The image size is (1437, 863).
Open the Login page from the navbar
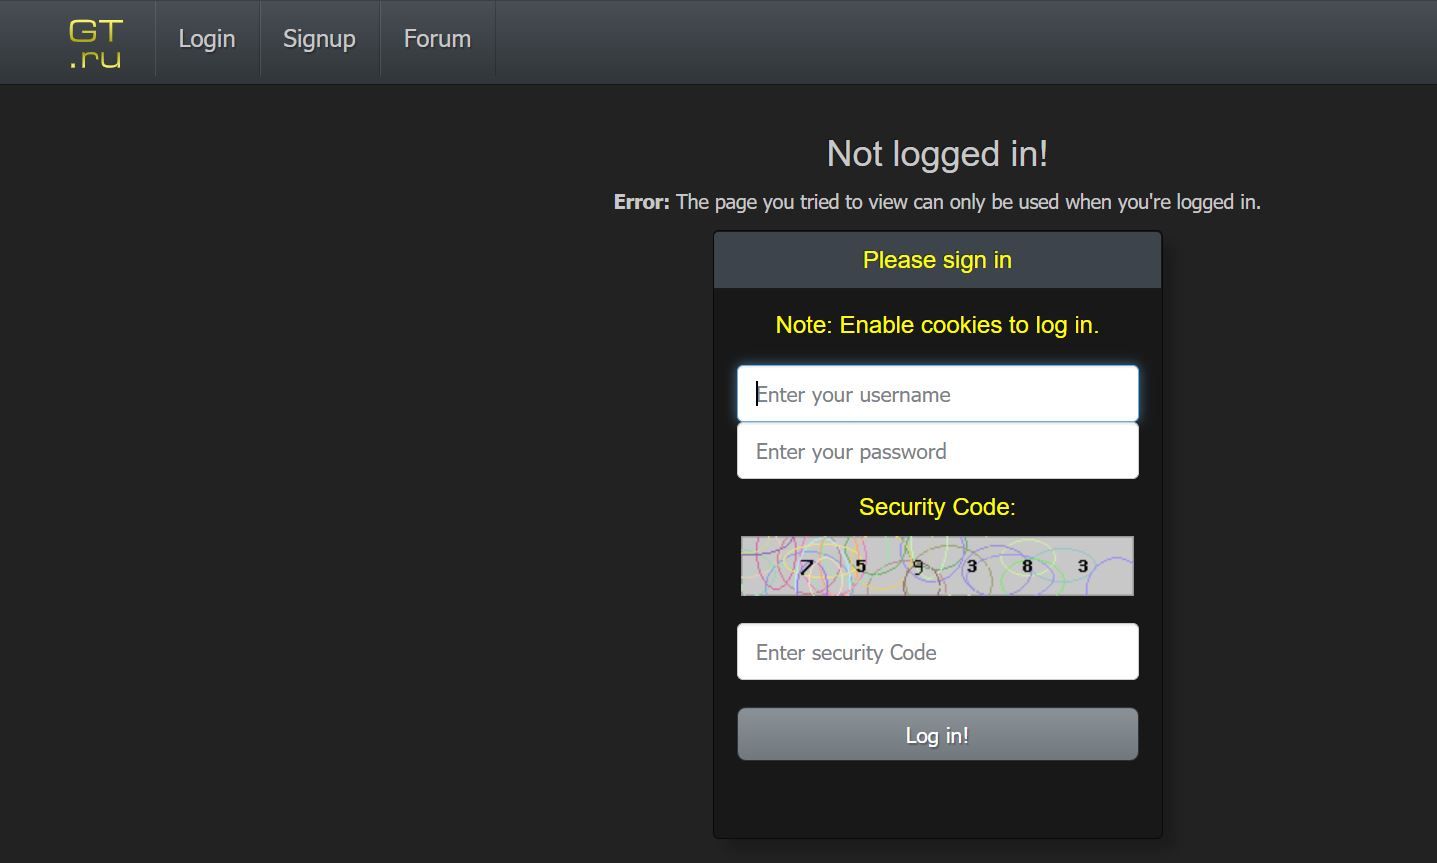[x=206, y=39]
